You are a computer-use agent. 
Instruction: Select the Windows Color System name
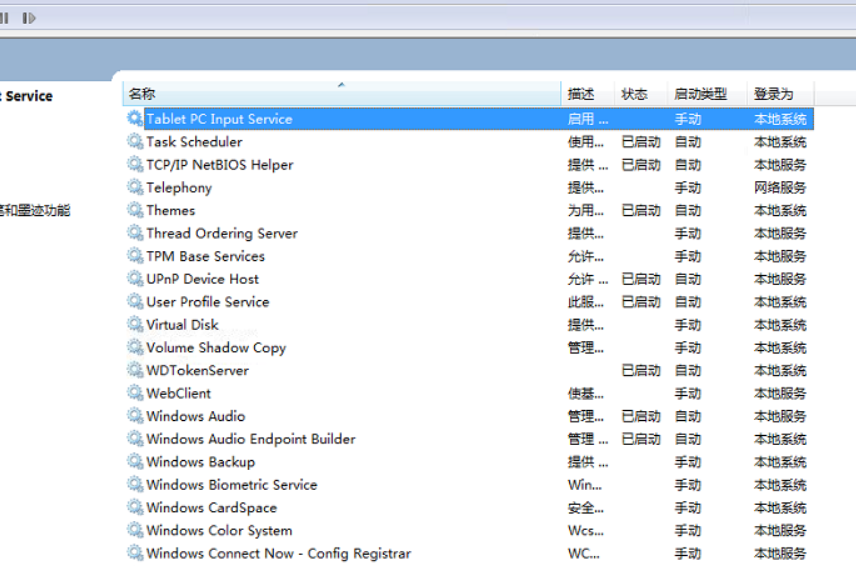pyautogui.click(x=219, y=531)
